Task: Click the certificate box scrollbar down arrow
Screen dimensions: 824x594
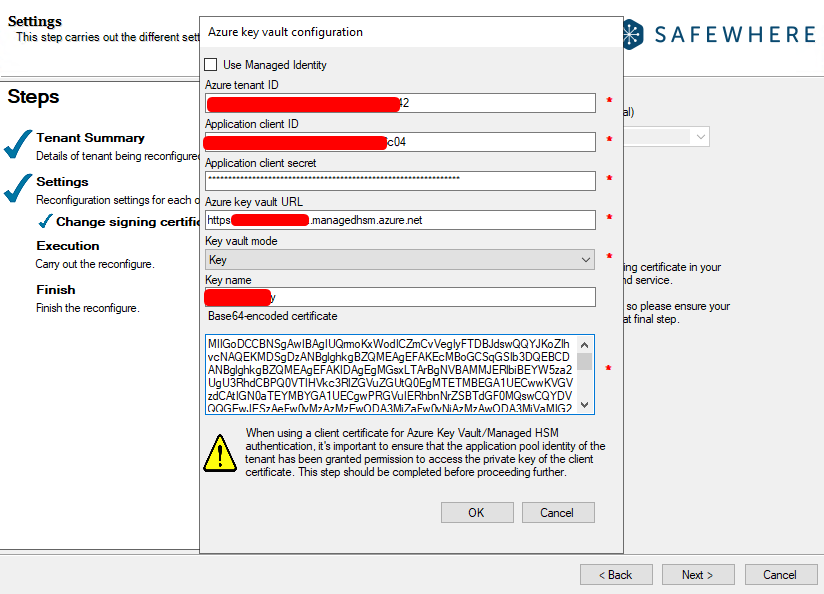Action: (x=585, y=406)
